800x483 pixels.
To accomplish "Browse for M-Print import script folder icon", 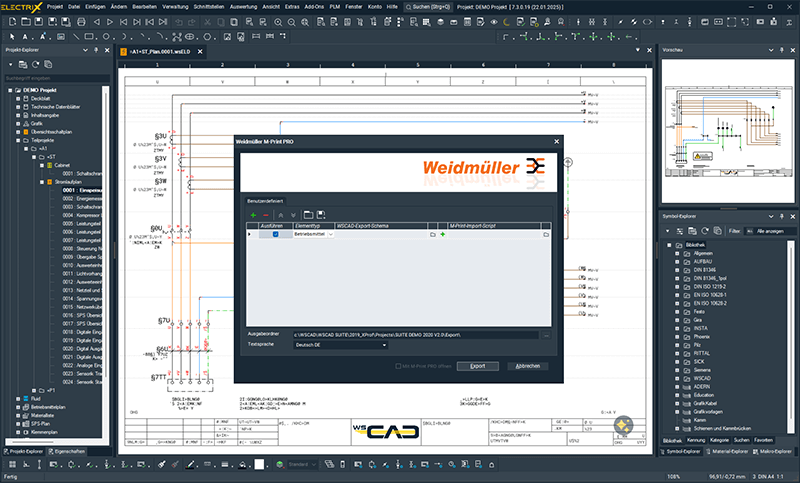I will point(546,235).
